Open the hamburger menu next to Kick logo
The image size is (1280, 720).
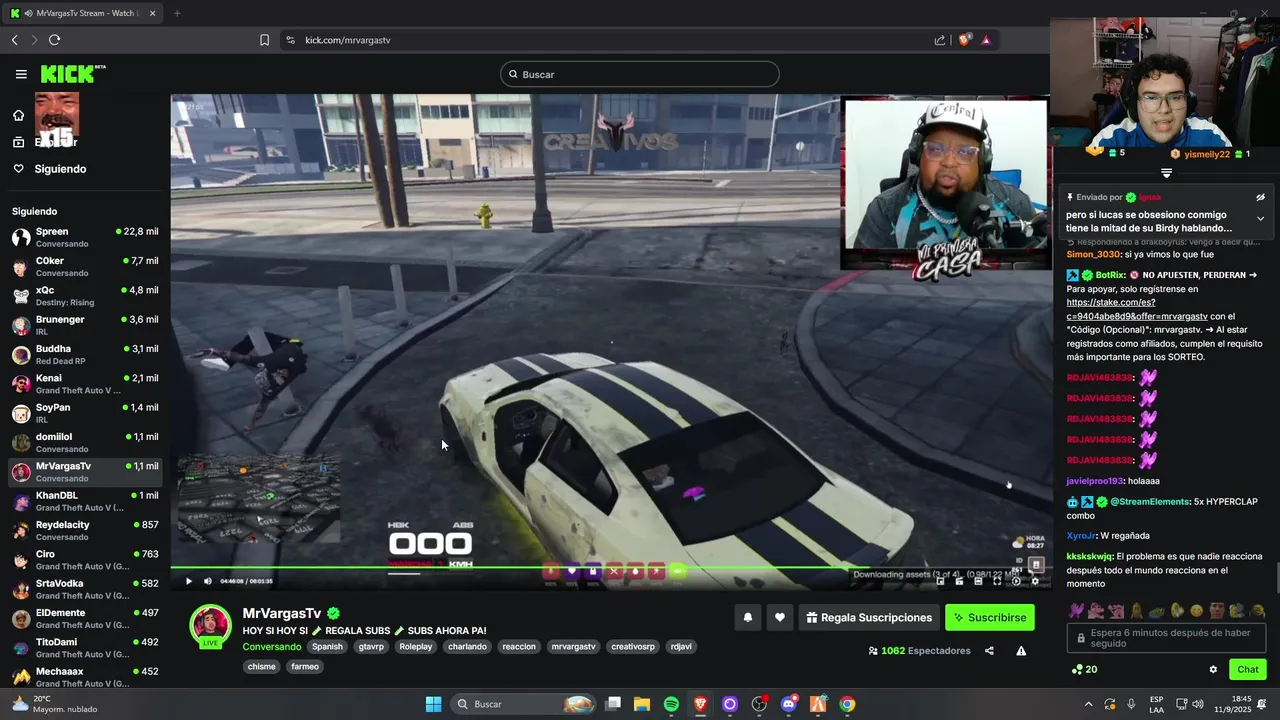click(21, 74)
